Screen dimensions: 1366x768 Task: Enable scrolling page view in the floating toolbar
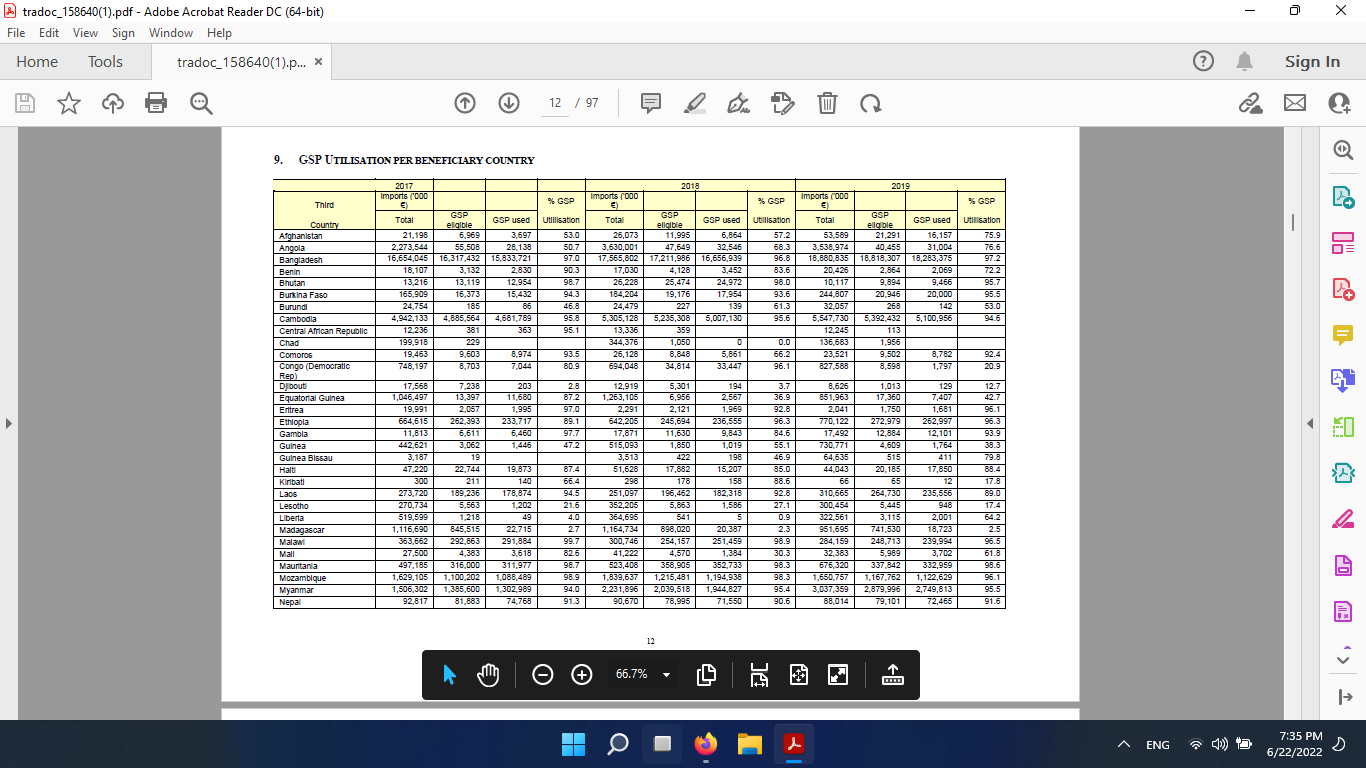tap(759, 675)
